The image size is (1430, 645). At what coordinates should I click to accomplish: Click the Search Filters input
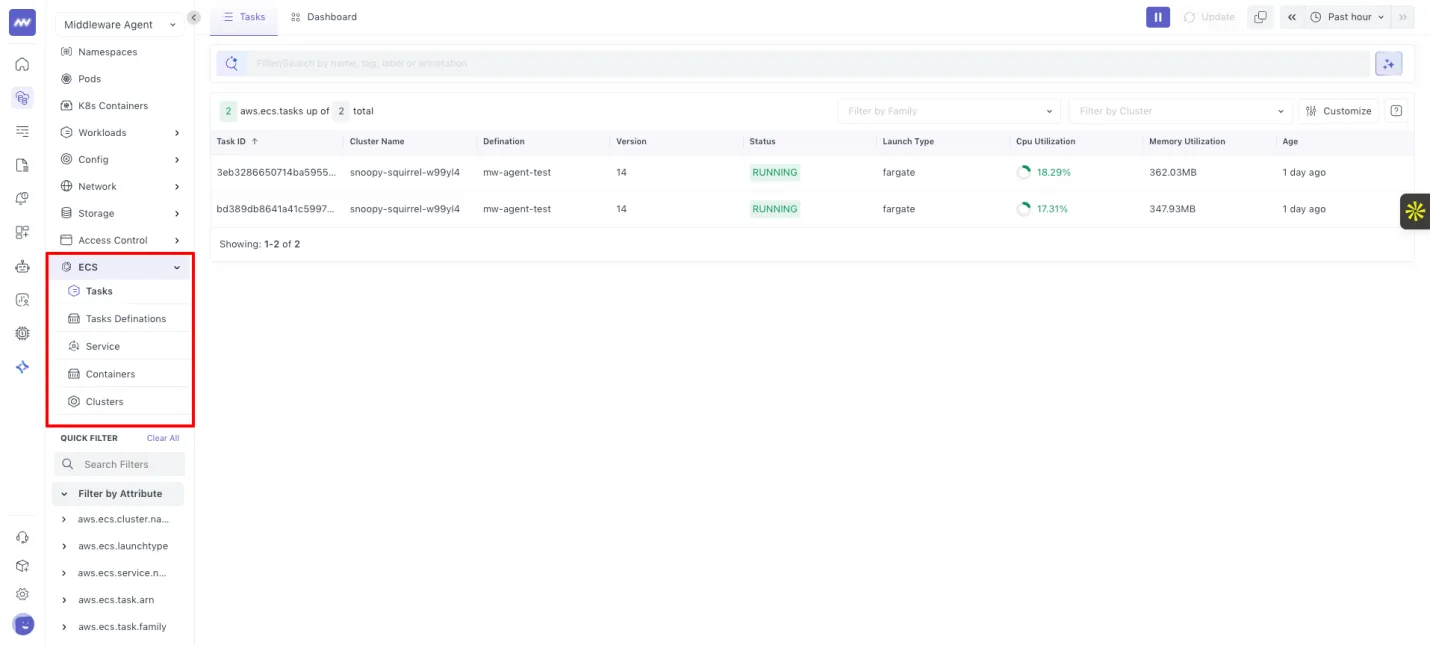click(119, 464)
